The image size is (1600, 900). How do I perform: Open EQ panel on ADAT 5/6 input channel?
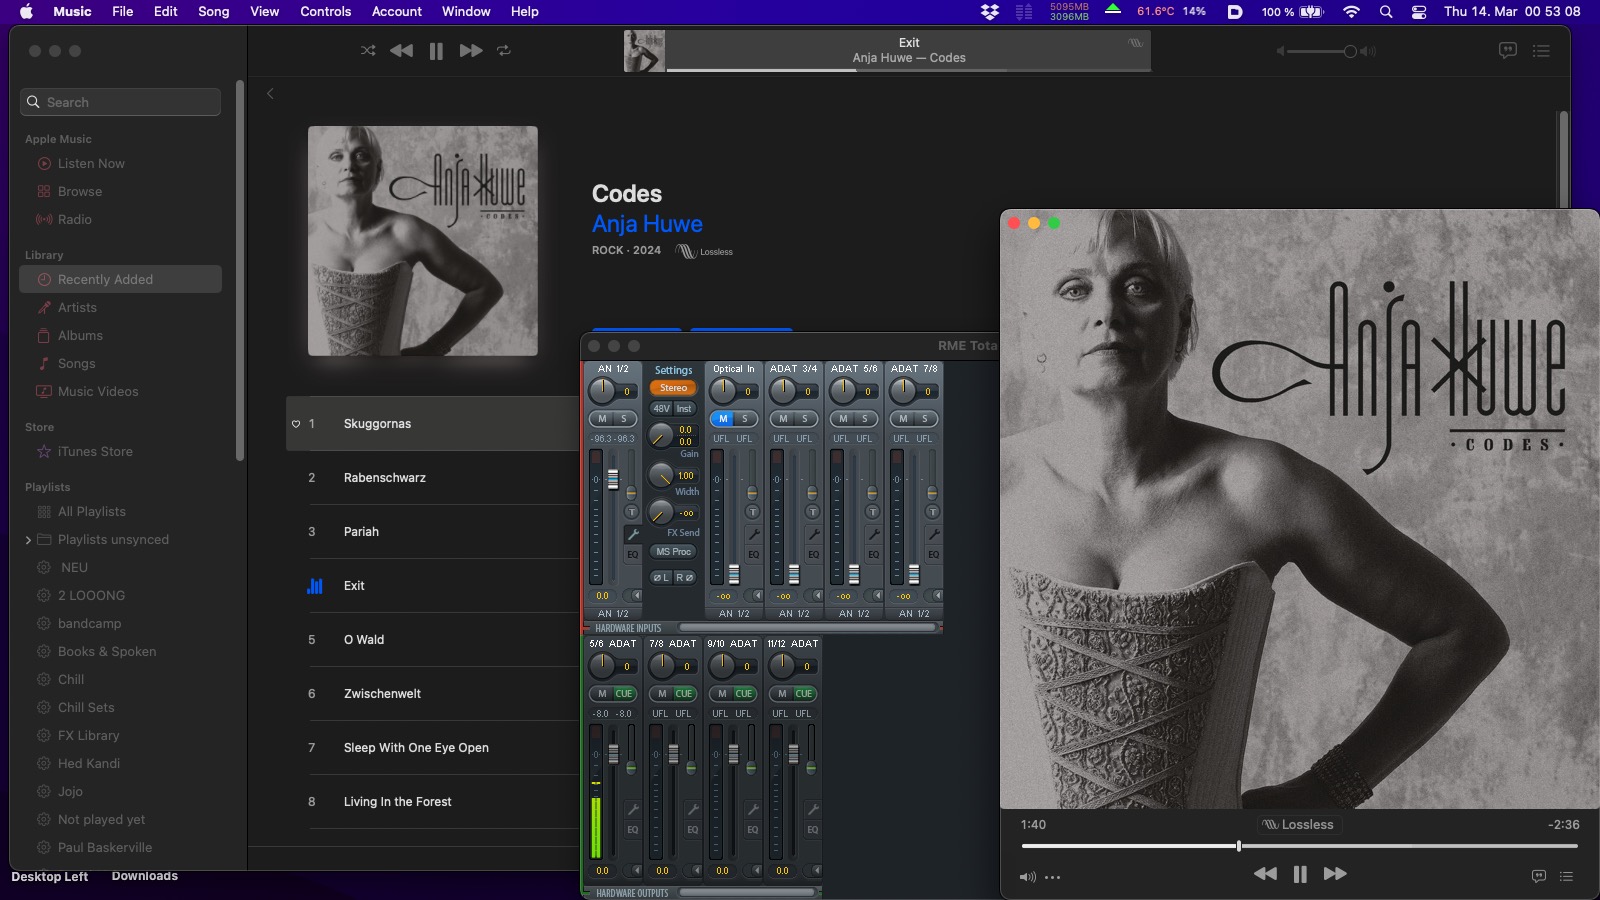pyautogui.click(x=873, y=554)
